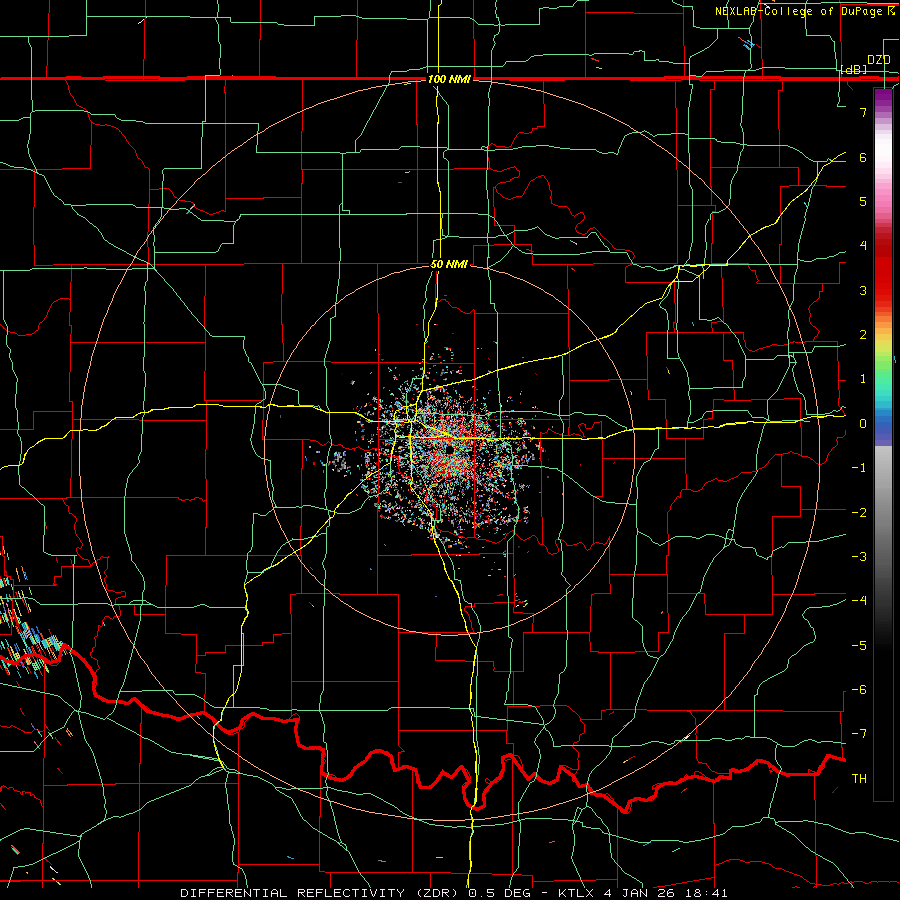Click the -4 value on the color scale

859,601
